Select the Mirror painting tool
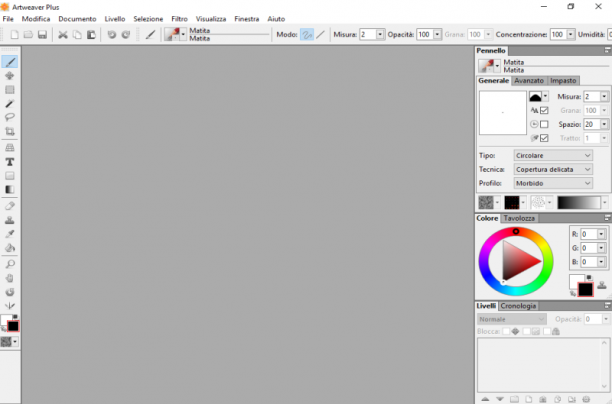612x404 pixels. [10, 306]
